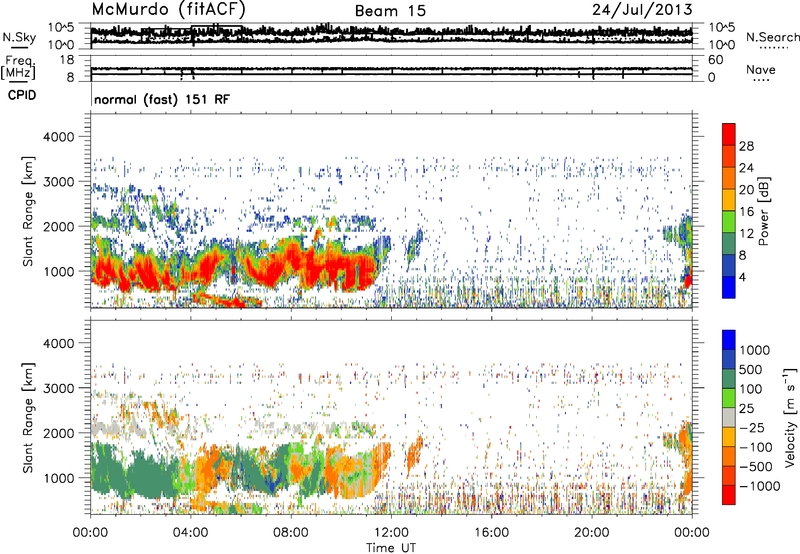Click 'normal (fast) 151 RF' text
This screenshot has height=554, width=800.
click(162, 99)
